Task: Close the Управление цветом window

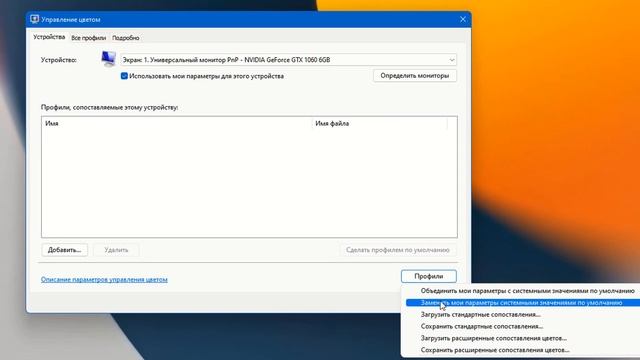Action: pyautogui.click(x=463, y=19)
